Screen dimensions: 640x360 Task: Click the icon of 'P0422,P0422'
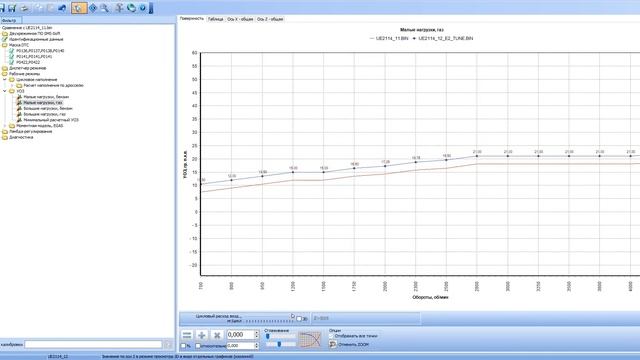click(11, 62)
